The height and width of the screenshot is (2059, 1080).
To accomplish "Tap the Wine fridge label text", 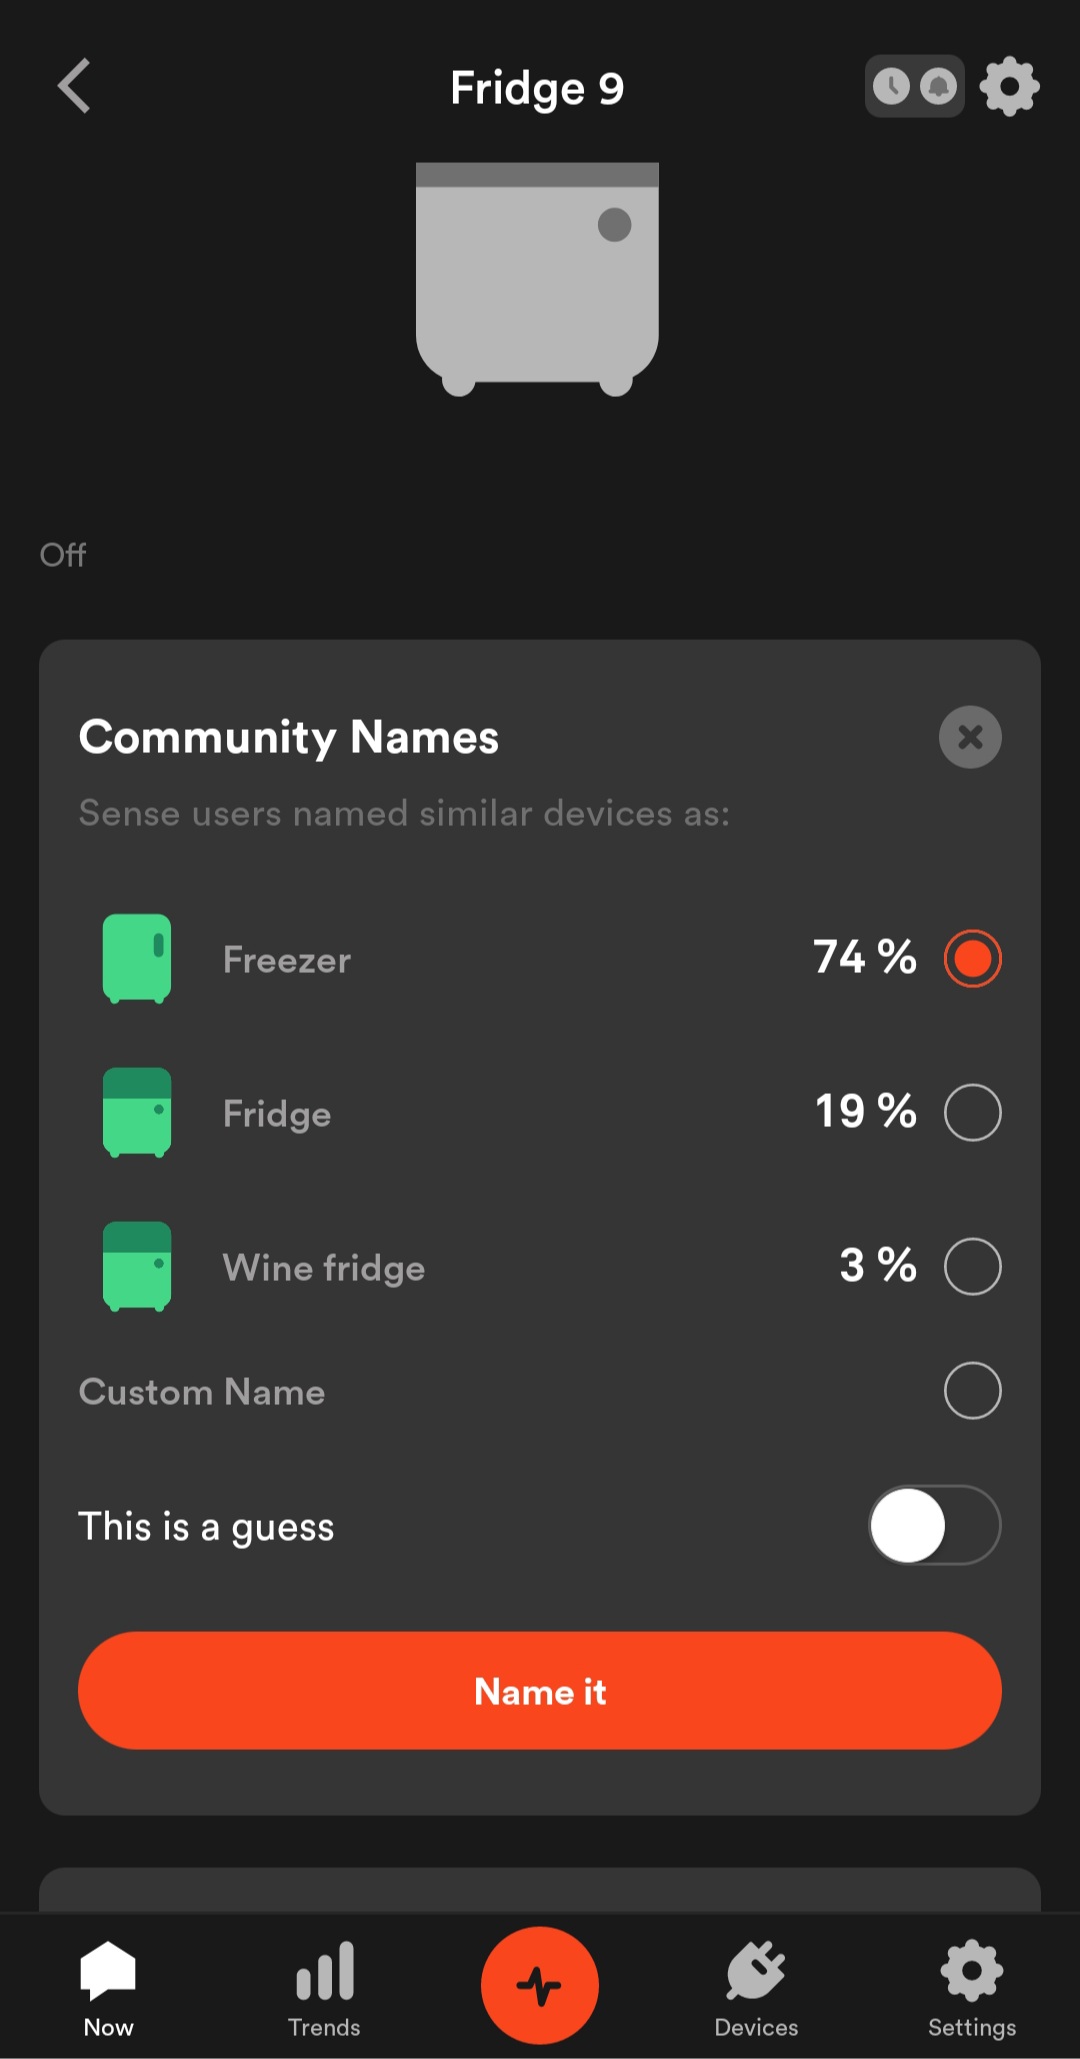I will coord(324,1268).
